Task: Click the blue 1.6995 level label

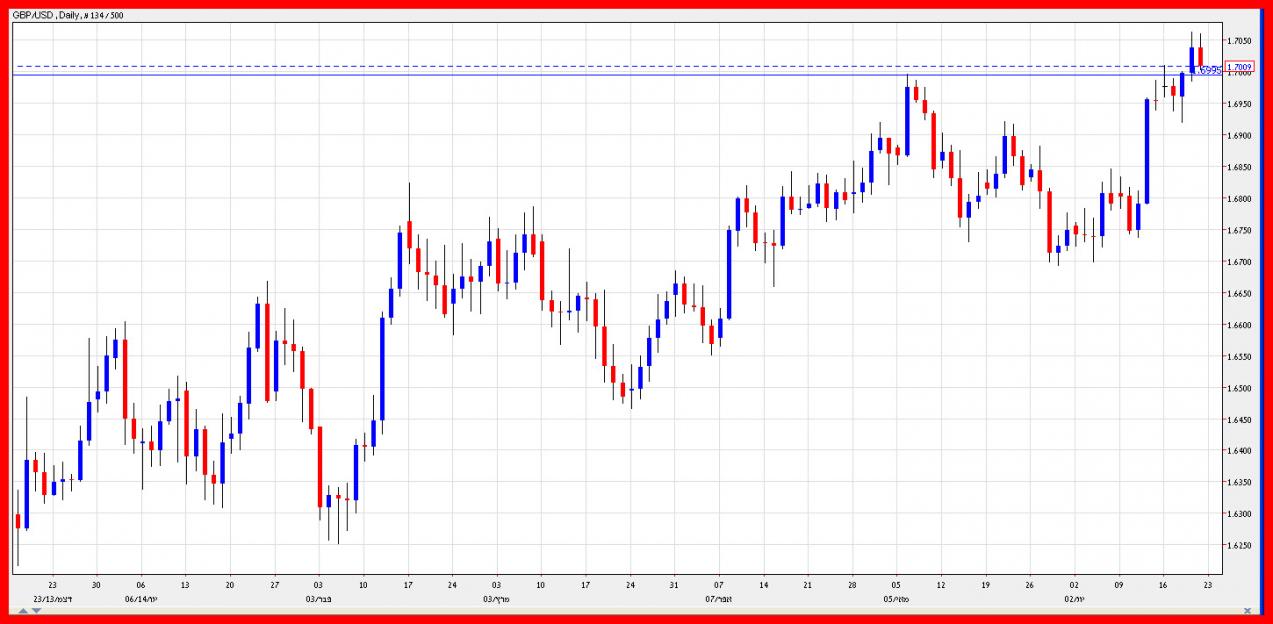Action: pos(1210,71)
